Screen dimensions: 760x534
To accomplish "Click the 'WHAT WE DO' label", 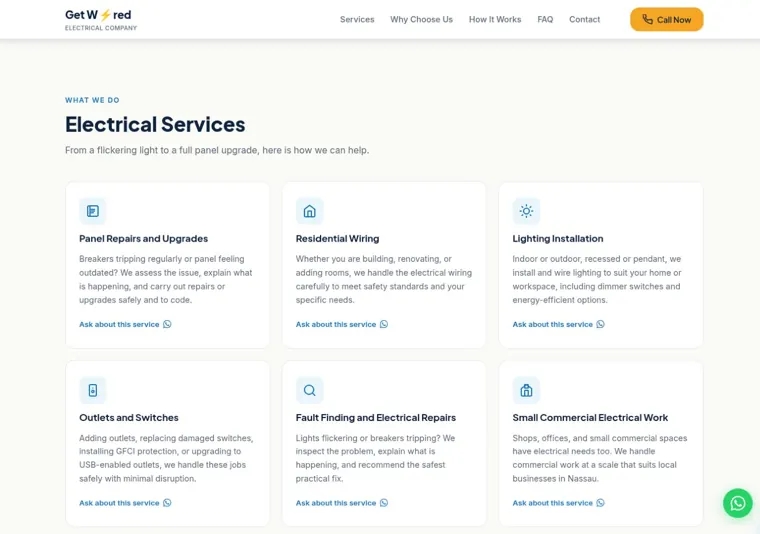I will point(92,100).
